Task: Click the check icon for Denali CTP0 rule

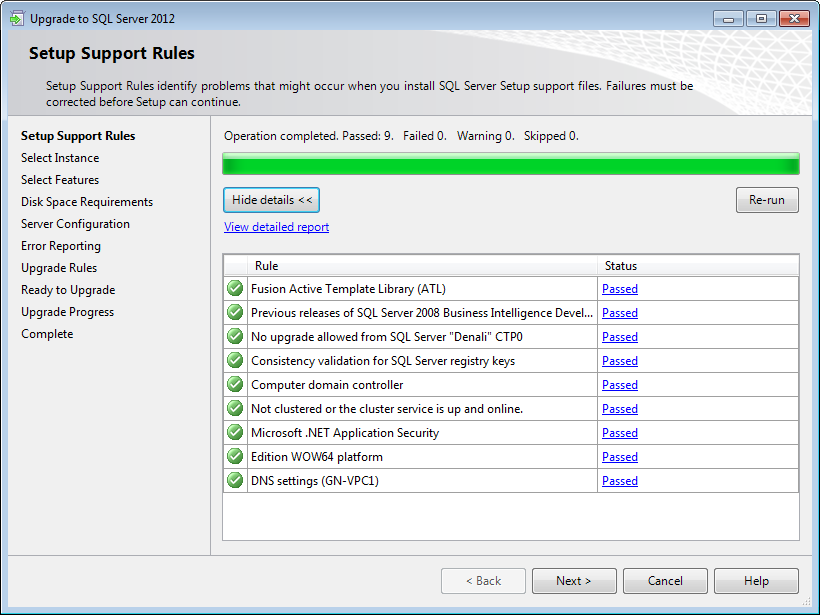Action: point(235,336)
